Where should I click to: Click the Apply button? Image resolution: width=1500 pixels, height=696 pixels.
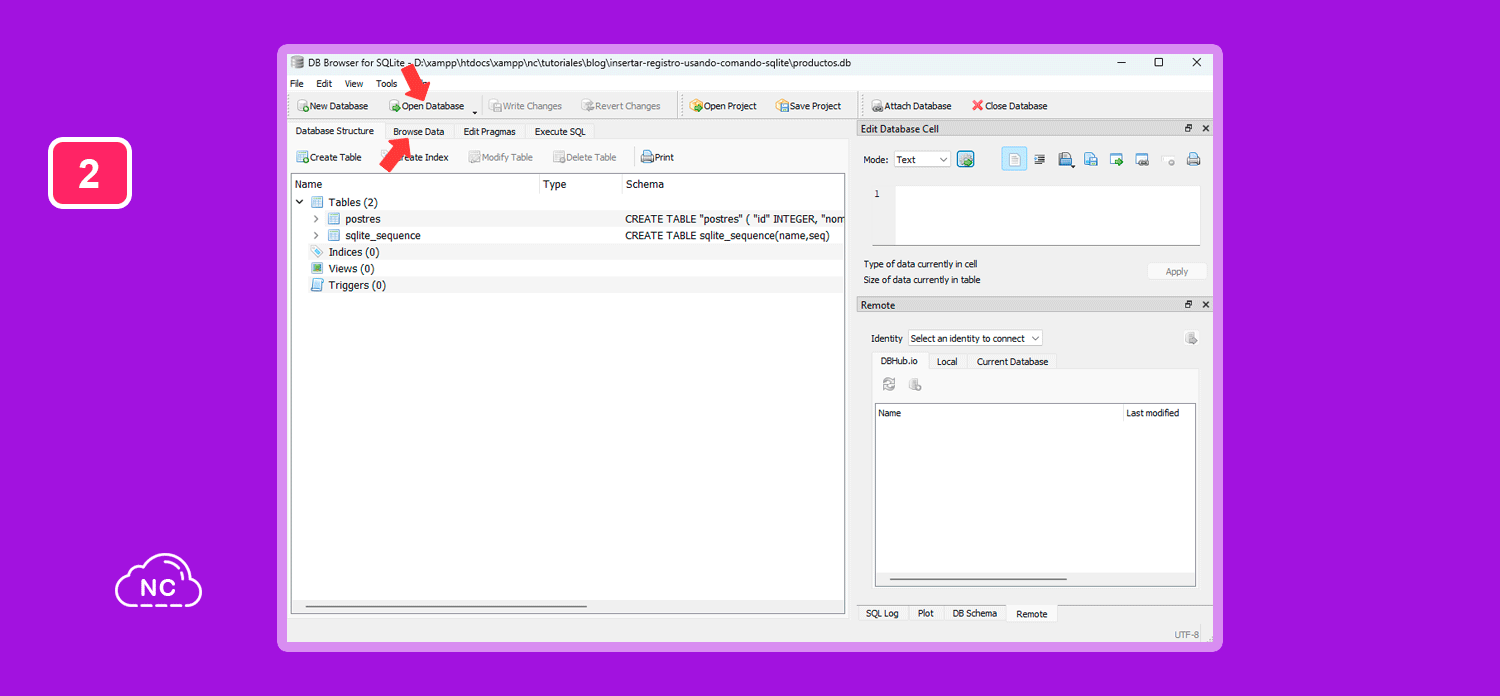pyautogui.click(x=1177, y=272)
